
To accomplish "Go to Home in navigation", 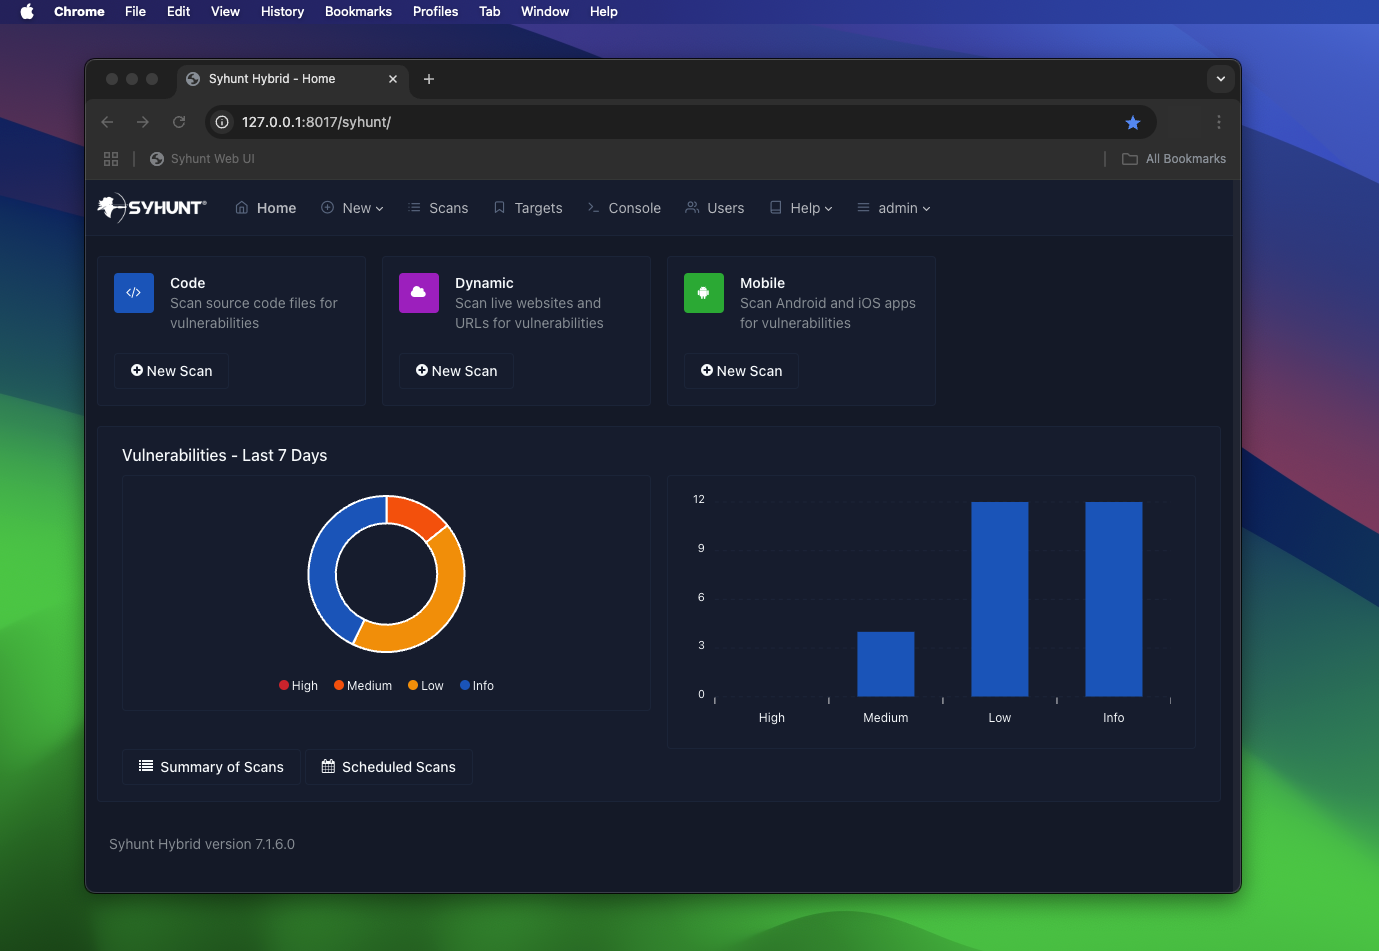I will tap(266, 208).
